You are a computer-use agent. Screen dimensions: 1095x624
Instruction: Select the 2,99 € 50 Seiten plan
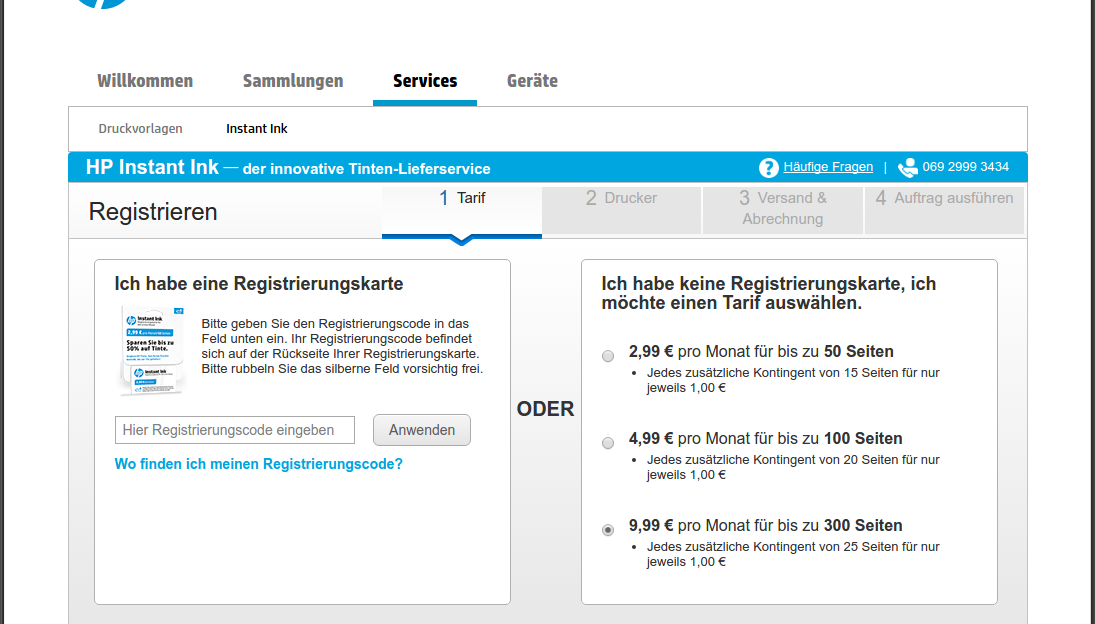608,356
